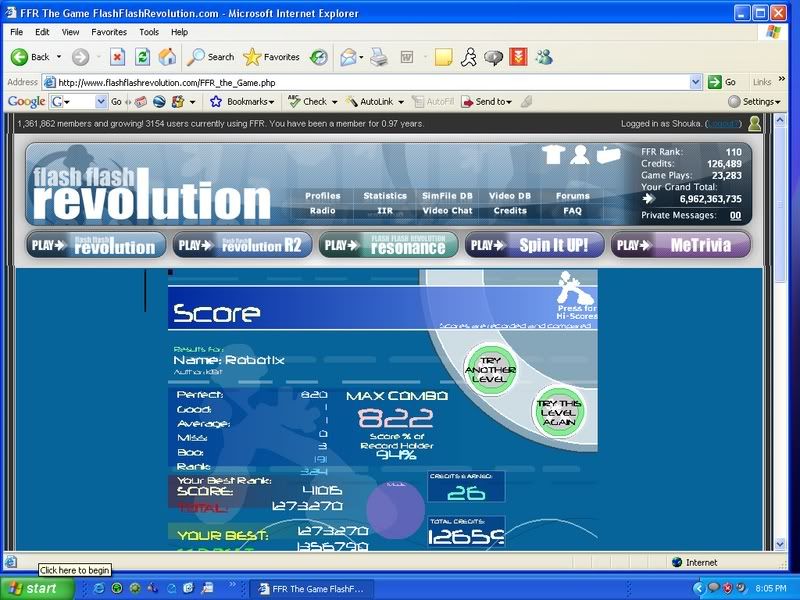Open the Favorites menu in menu bar
Viewport: 800px width, 600px height.
pos(109,32)
